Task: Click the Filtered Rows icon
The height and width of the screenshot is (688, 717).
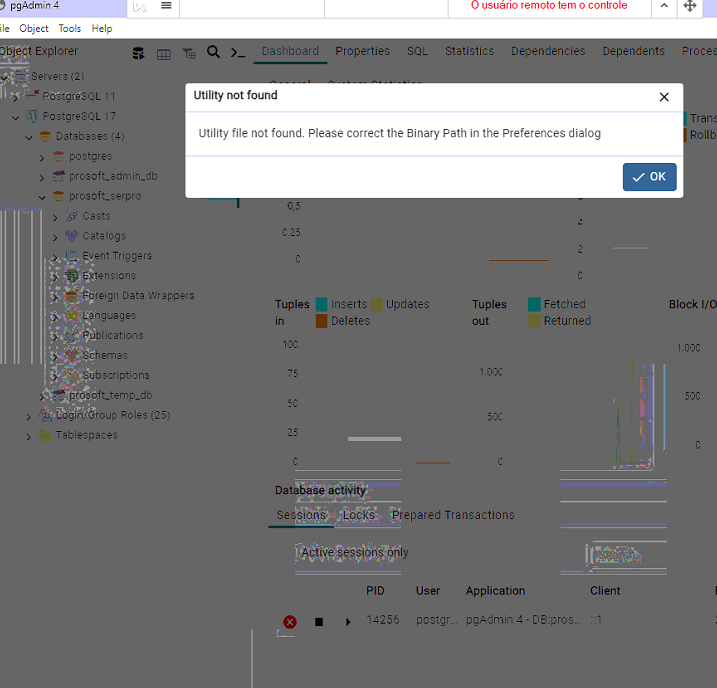Action: coord(189,54)
